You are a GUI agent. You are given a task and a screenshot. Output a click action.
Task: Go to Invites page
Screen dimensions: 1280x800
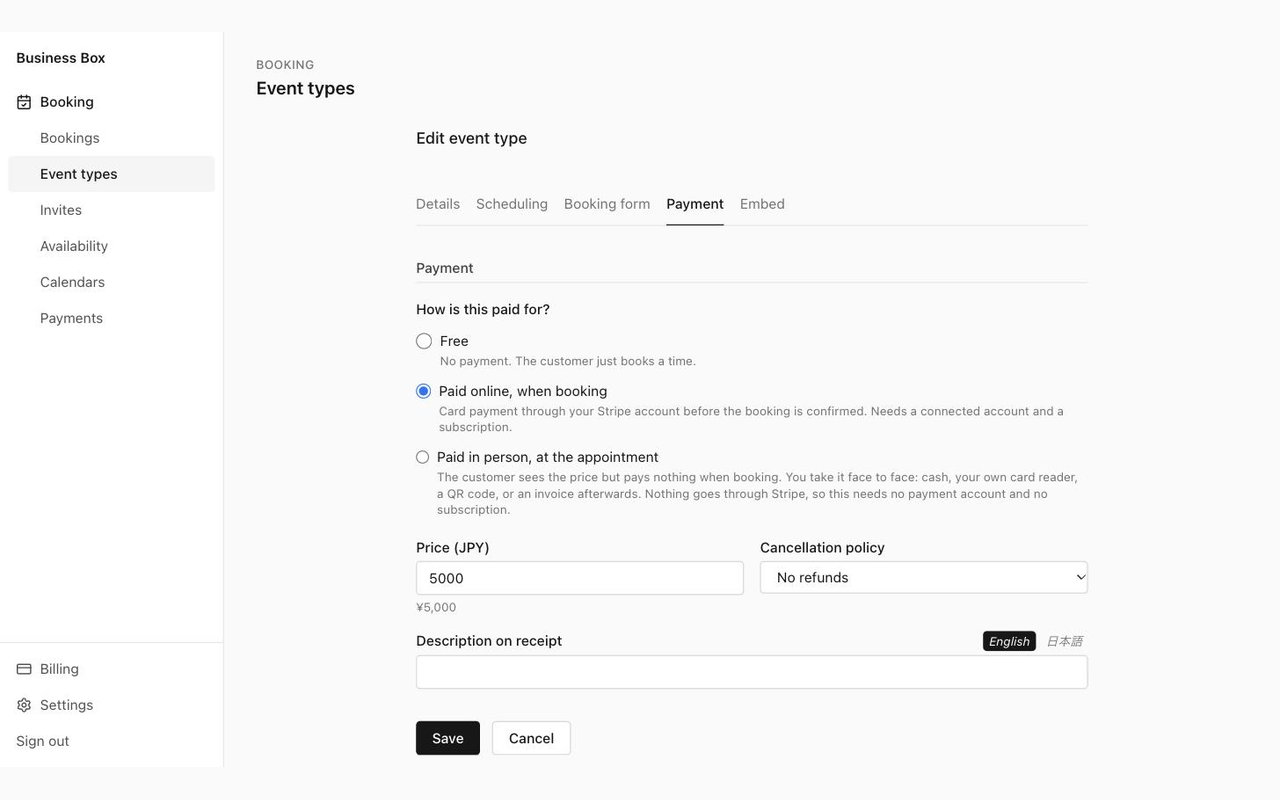coord(111,210)
